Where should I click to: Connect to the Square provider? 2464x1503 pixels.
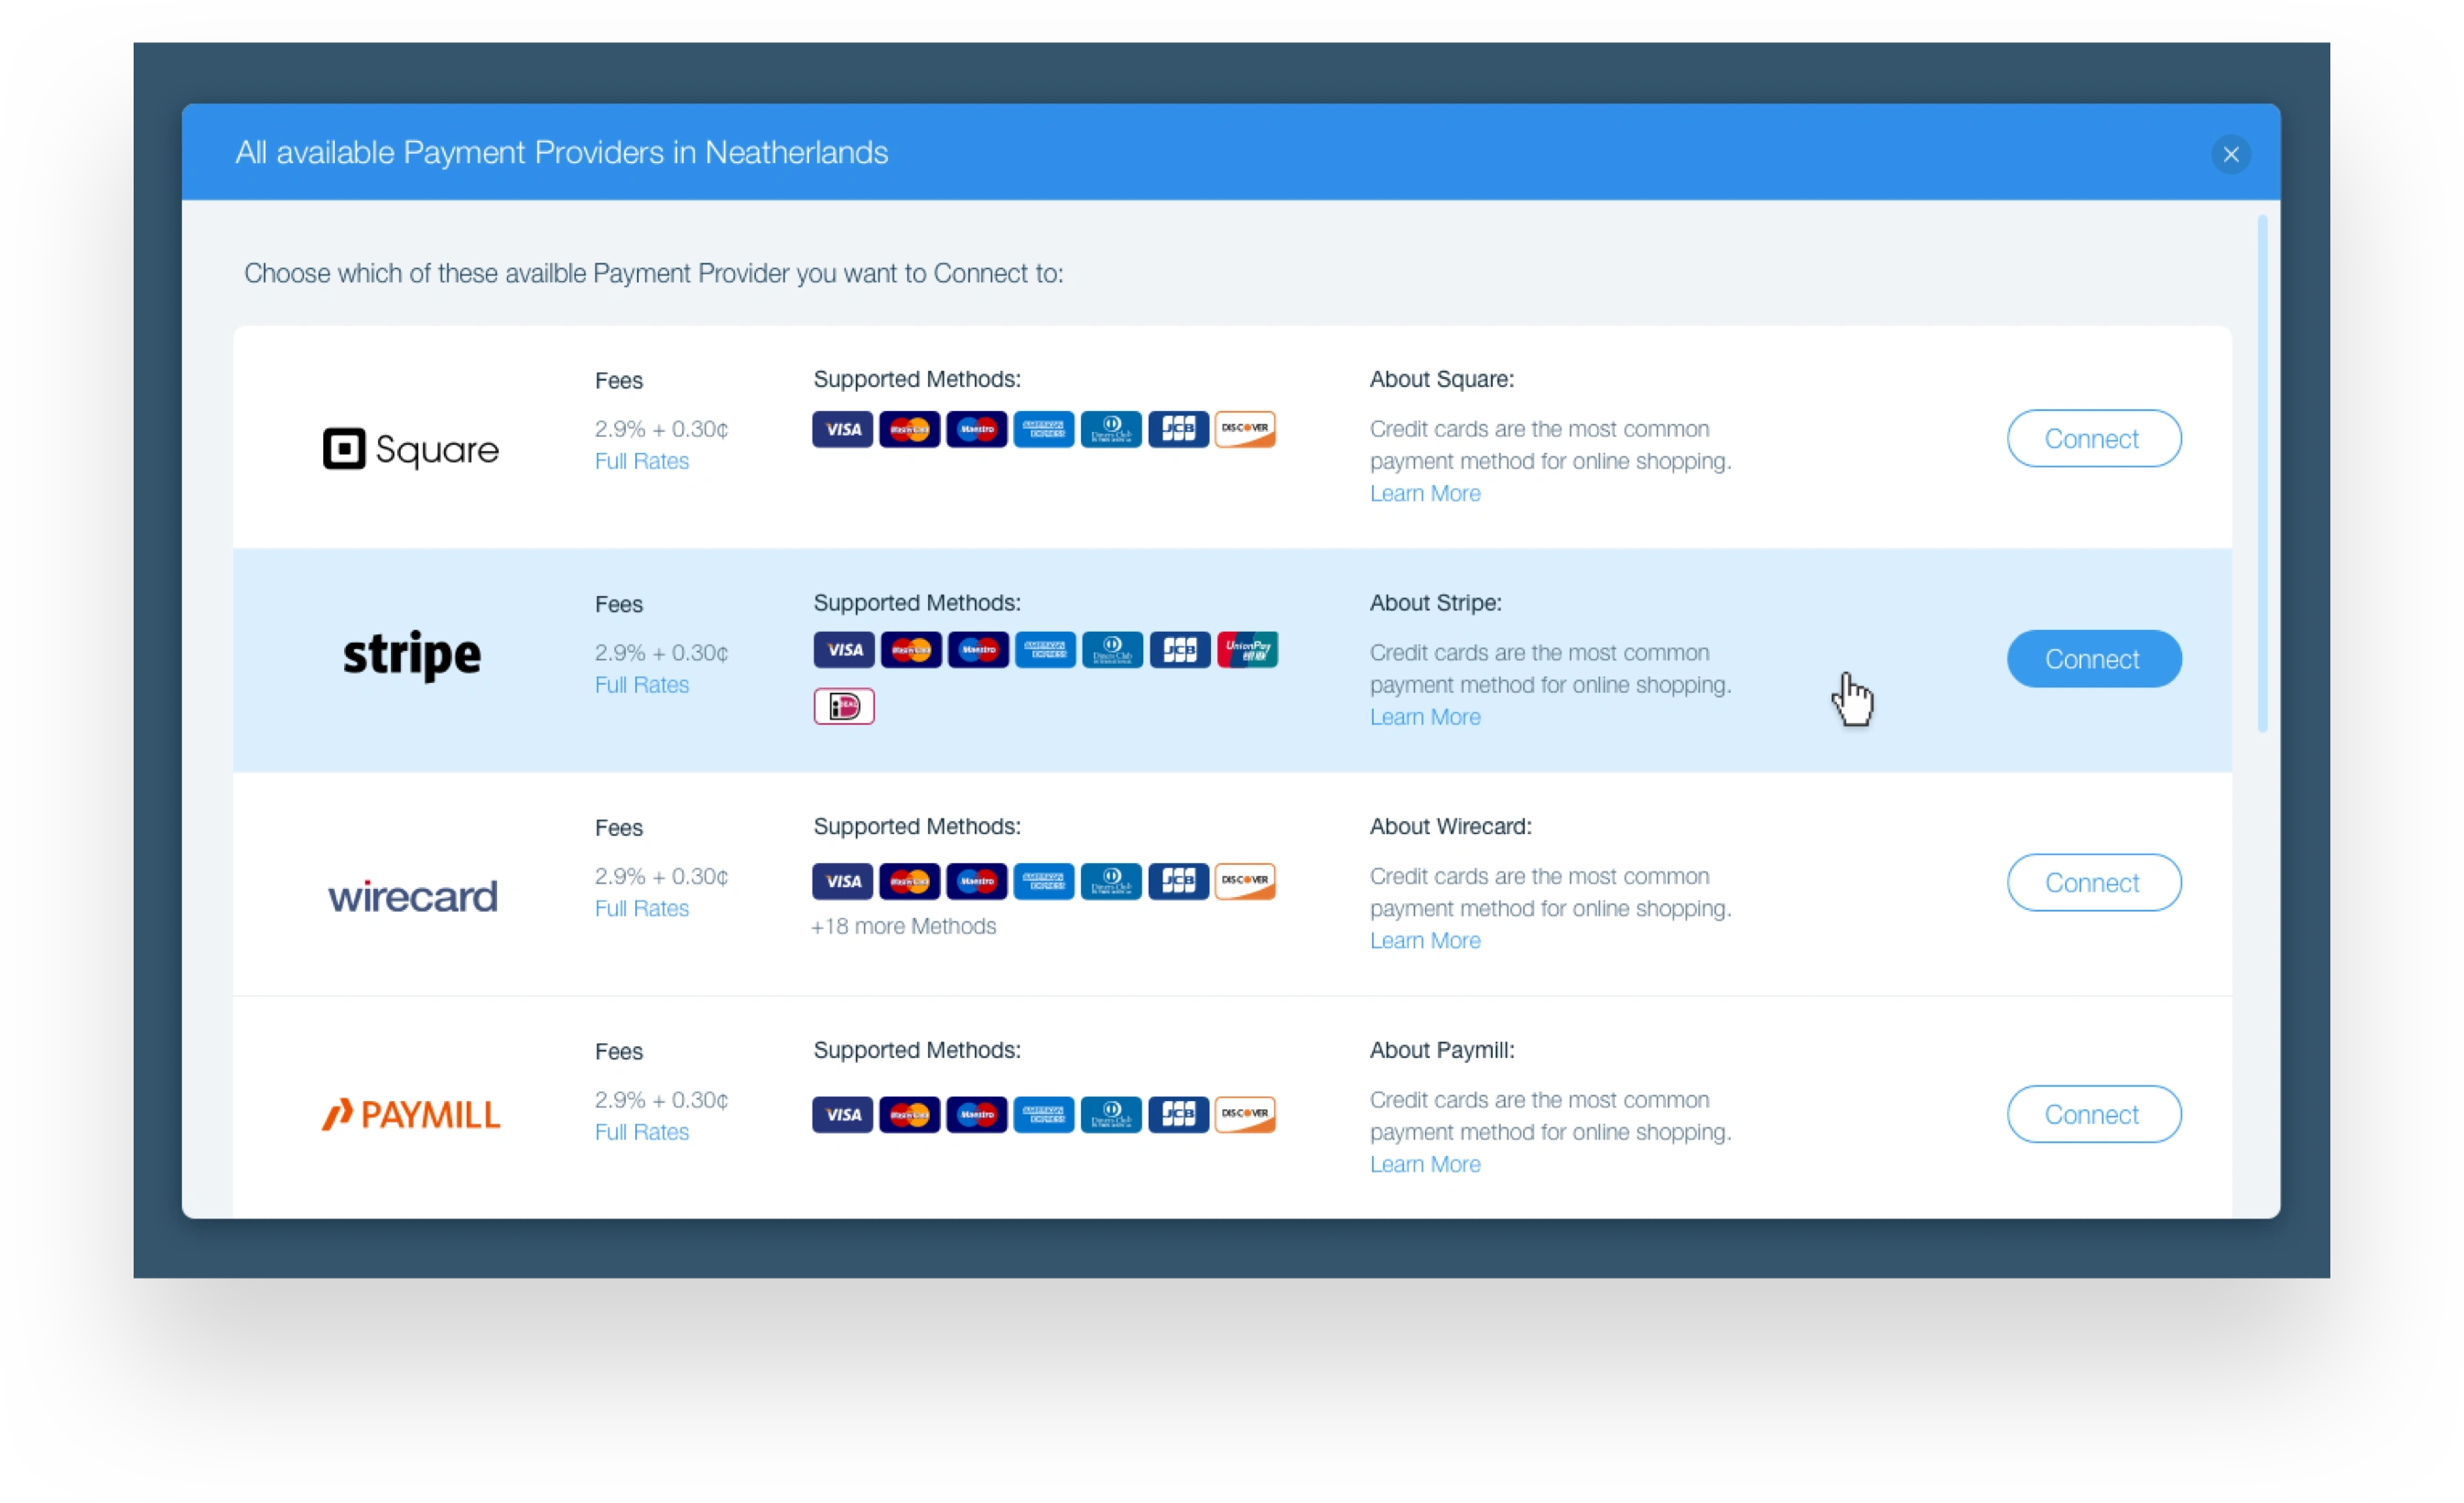(2092, 438)
